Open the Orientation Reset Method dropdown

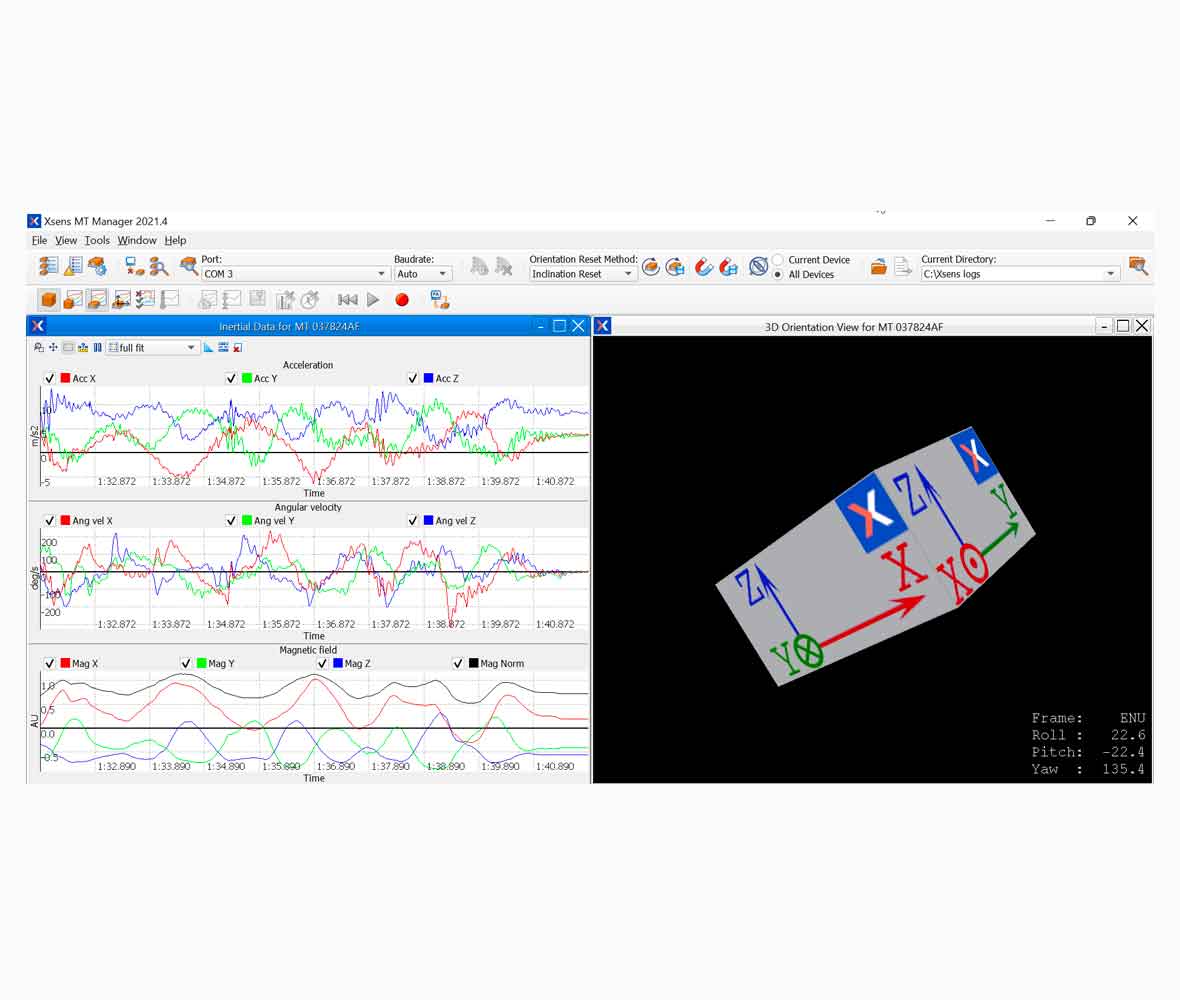628,274
